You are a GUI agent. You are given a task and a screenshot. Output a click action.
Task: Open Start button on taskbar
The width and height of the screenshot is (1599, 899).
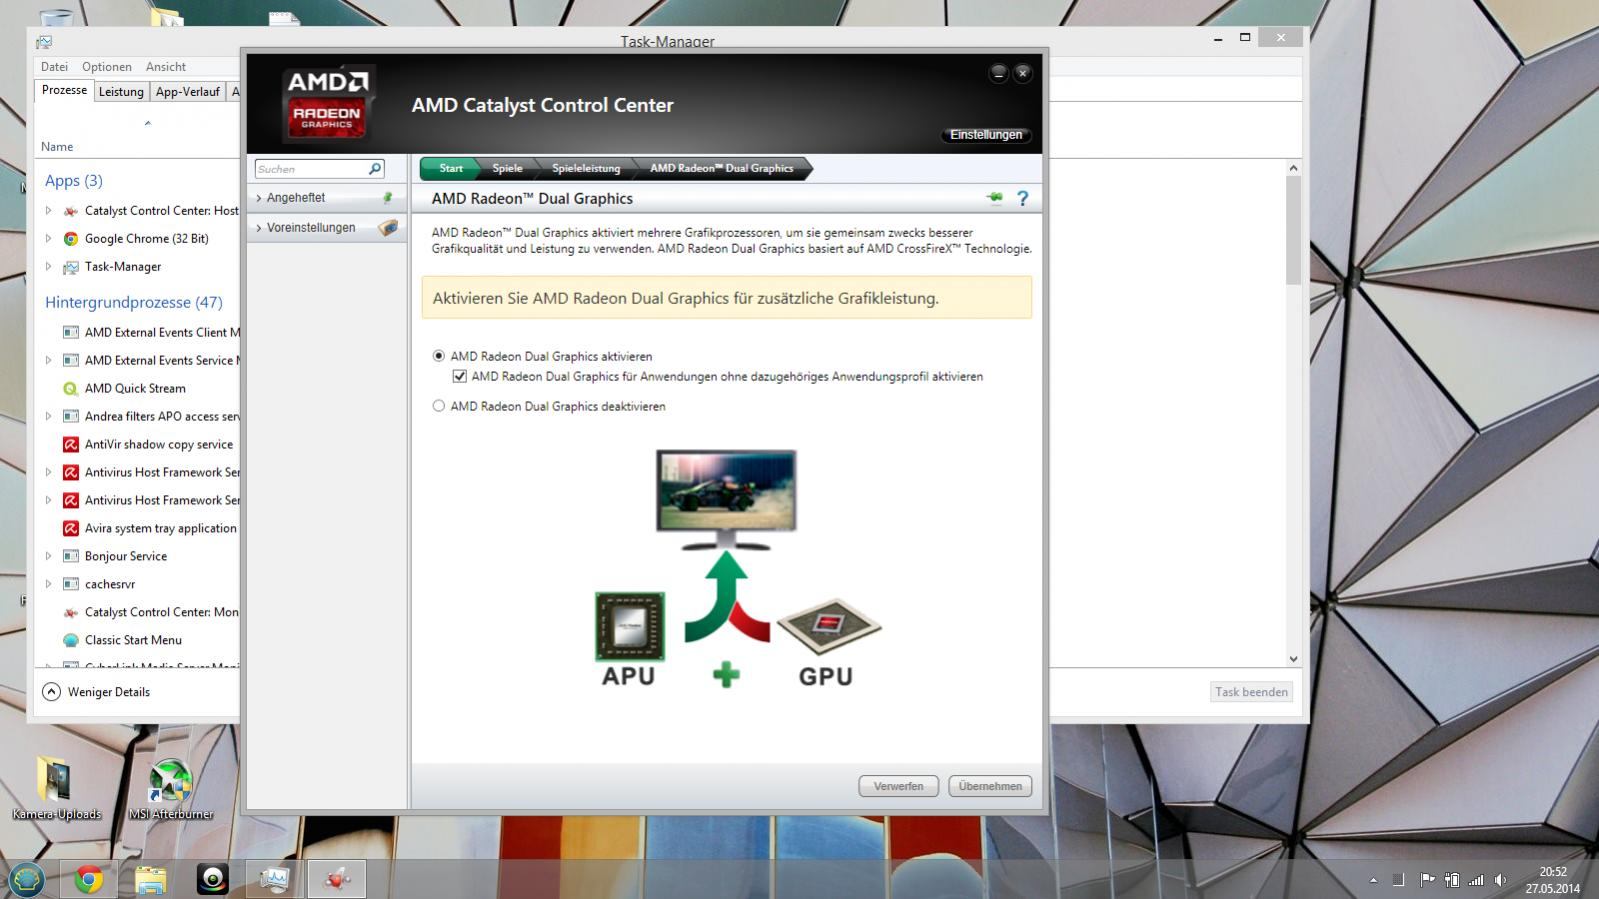(x=27, y=879)
